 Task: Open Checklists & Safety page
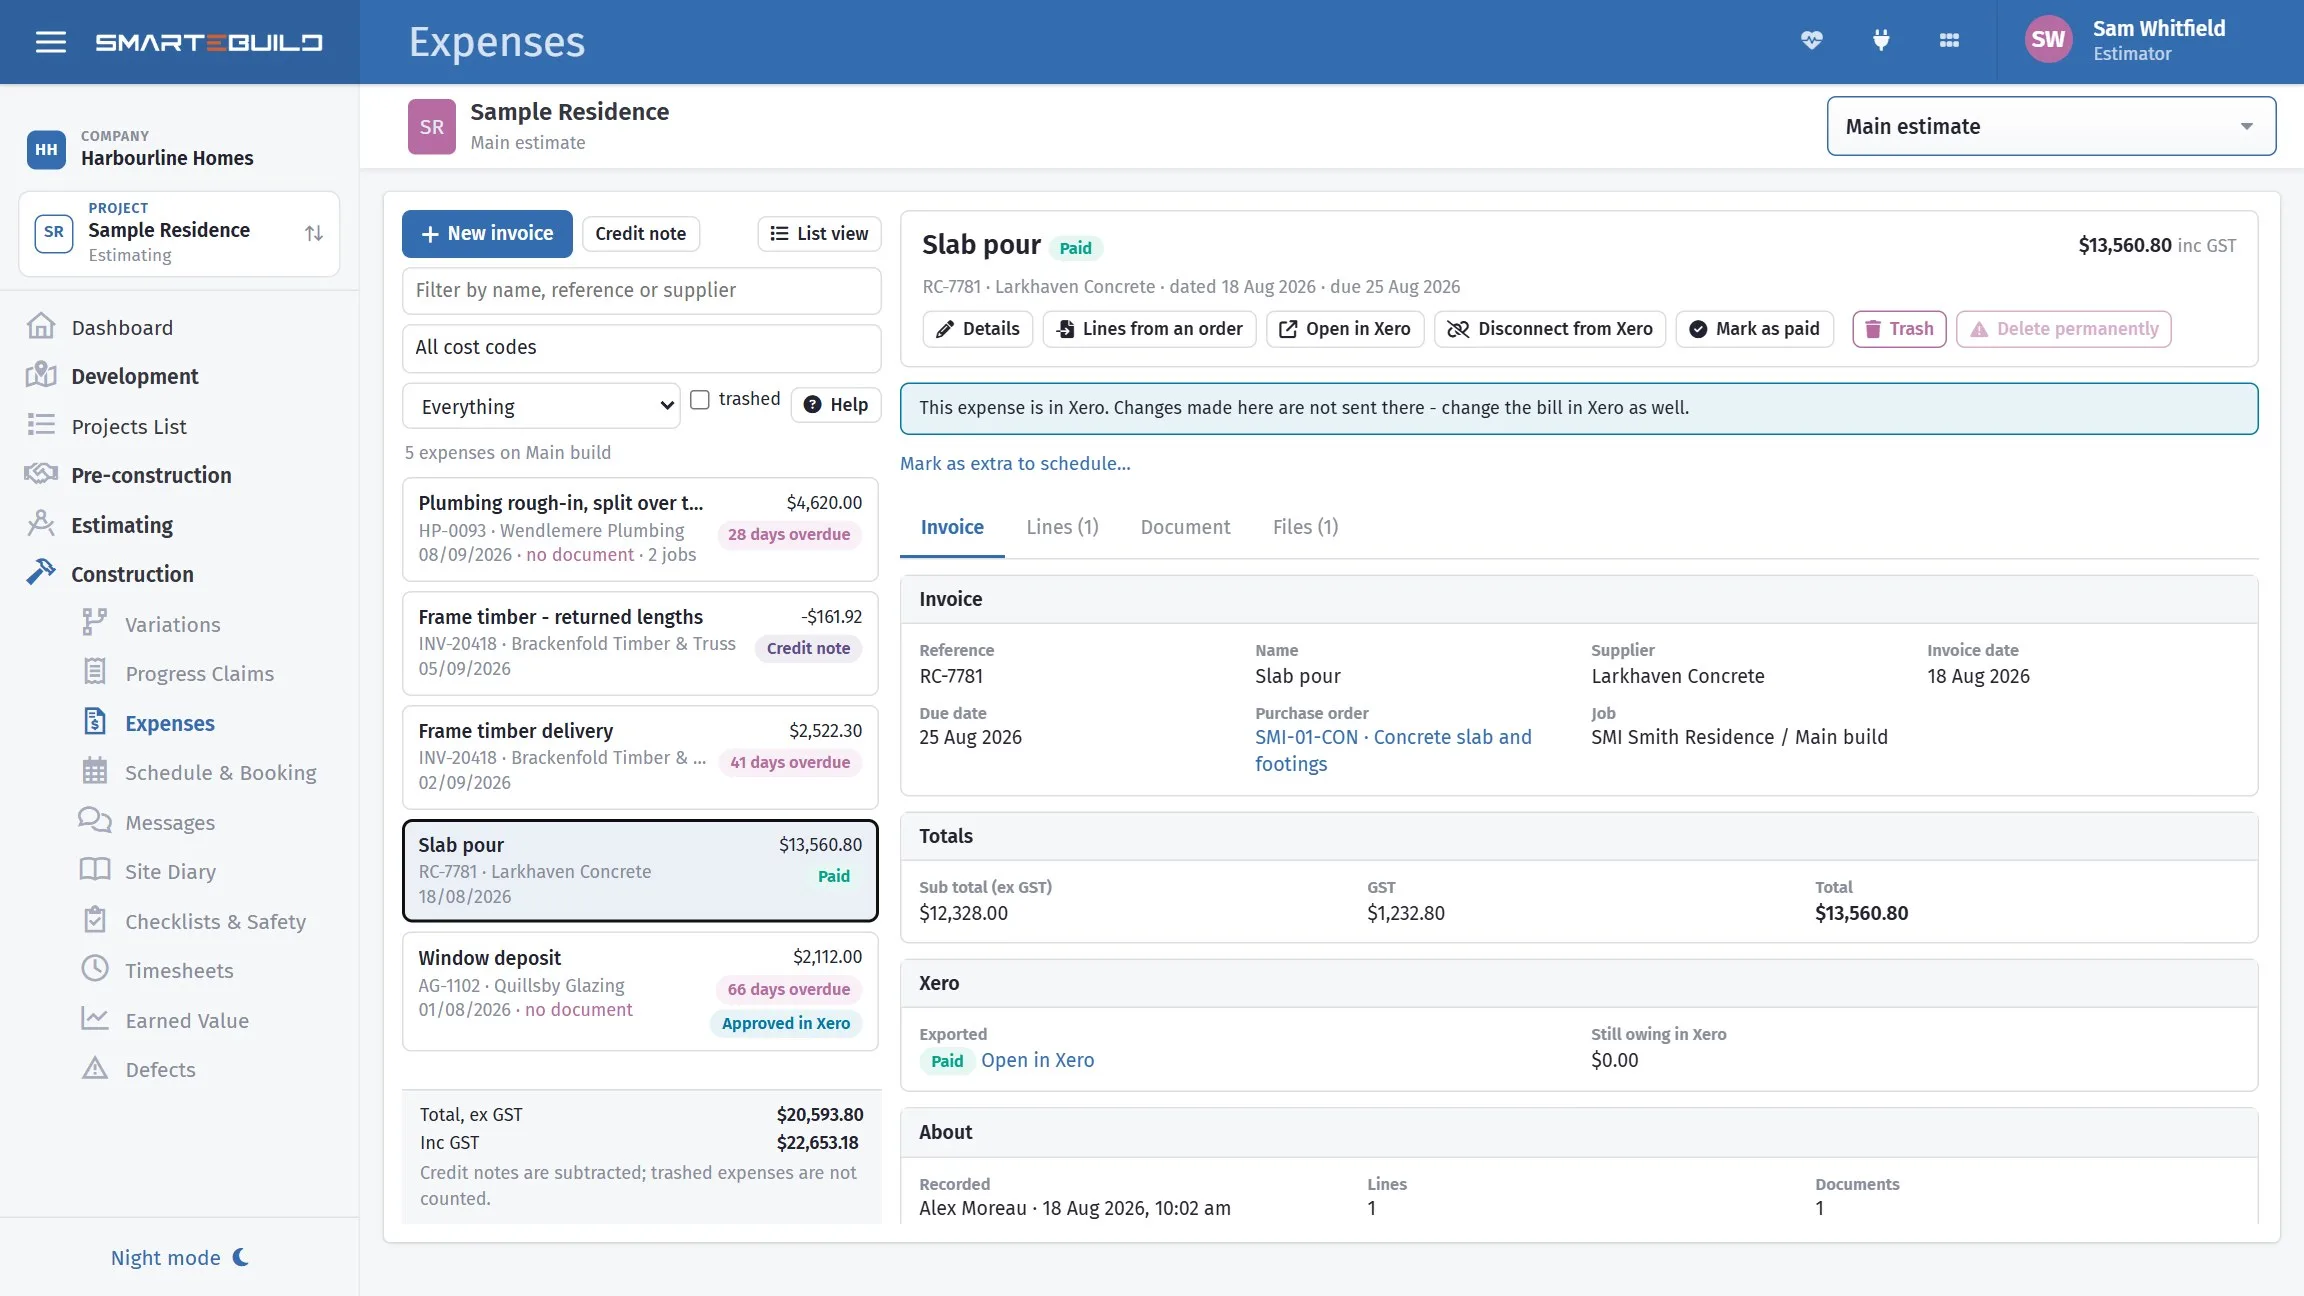click(215, 921)
